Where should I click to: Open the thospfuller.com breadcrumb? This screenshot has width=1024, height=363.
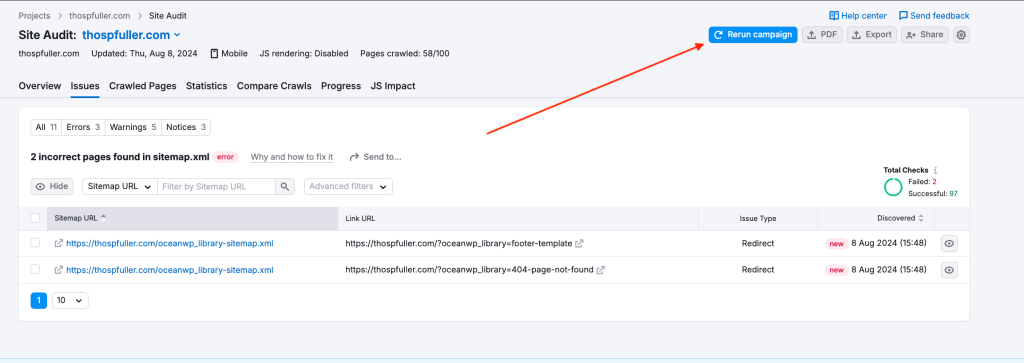(x=99, y=16)
